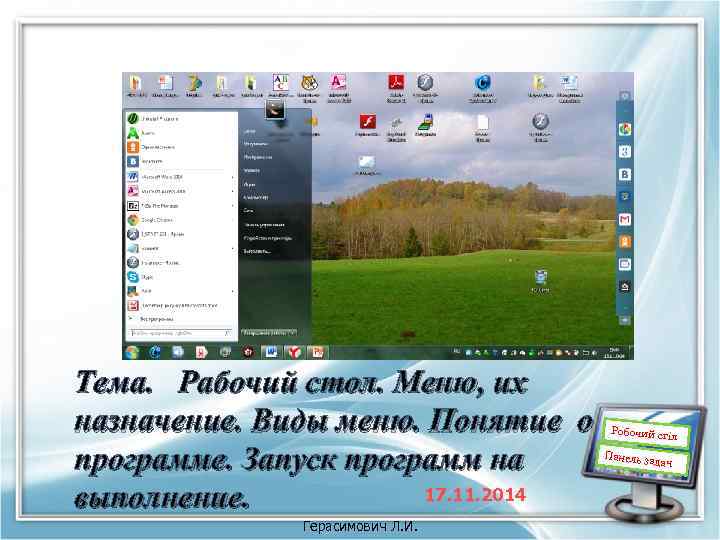Viewport: 720px width, 540px height.
Task: Open the dark red round icon on the taskbar
Action: coord(248,352)
